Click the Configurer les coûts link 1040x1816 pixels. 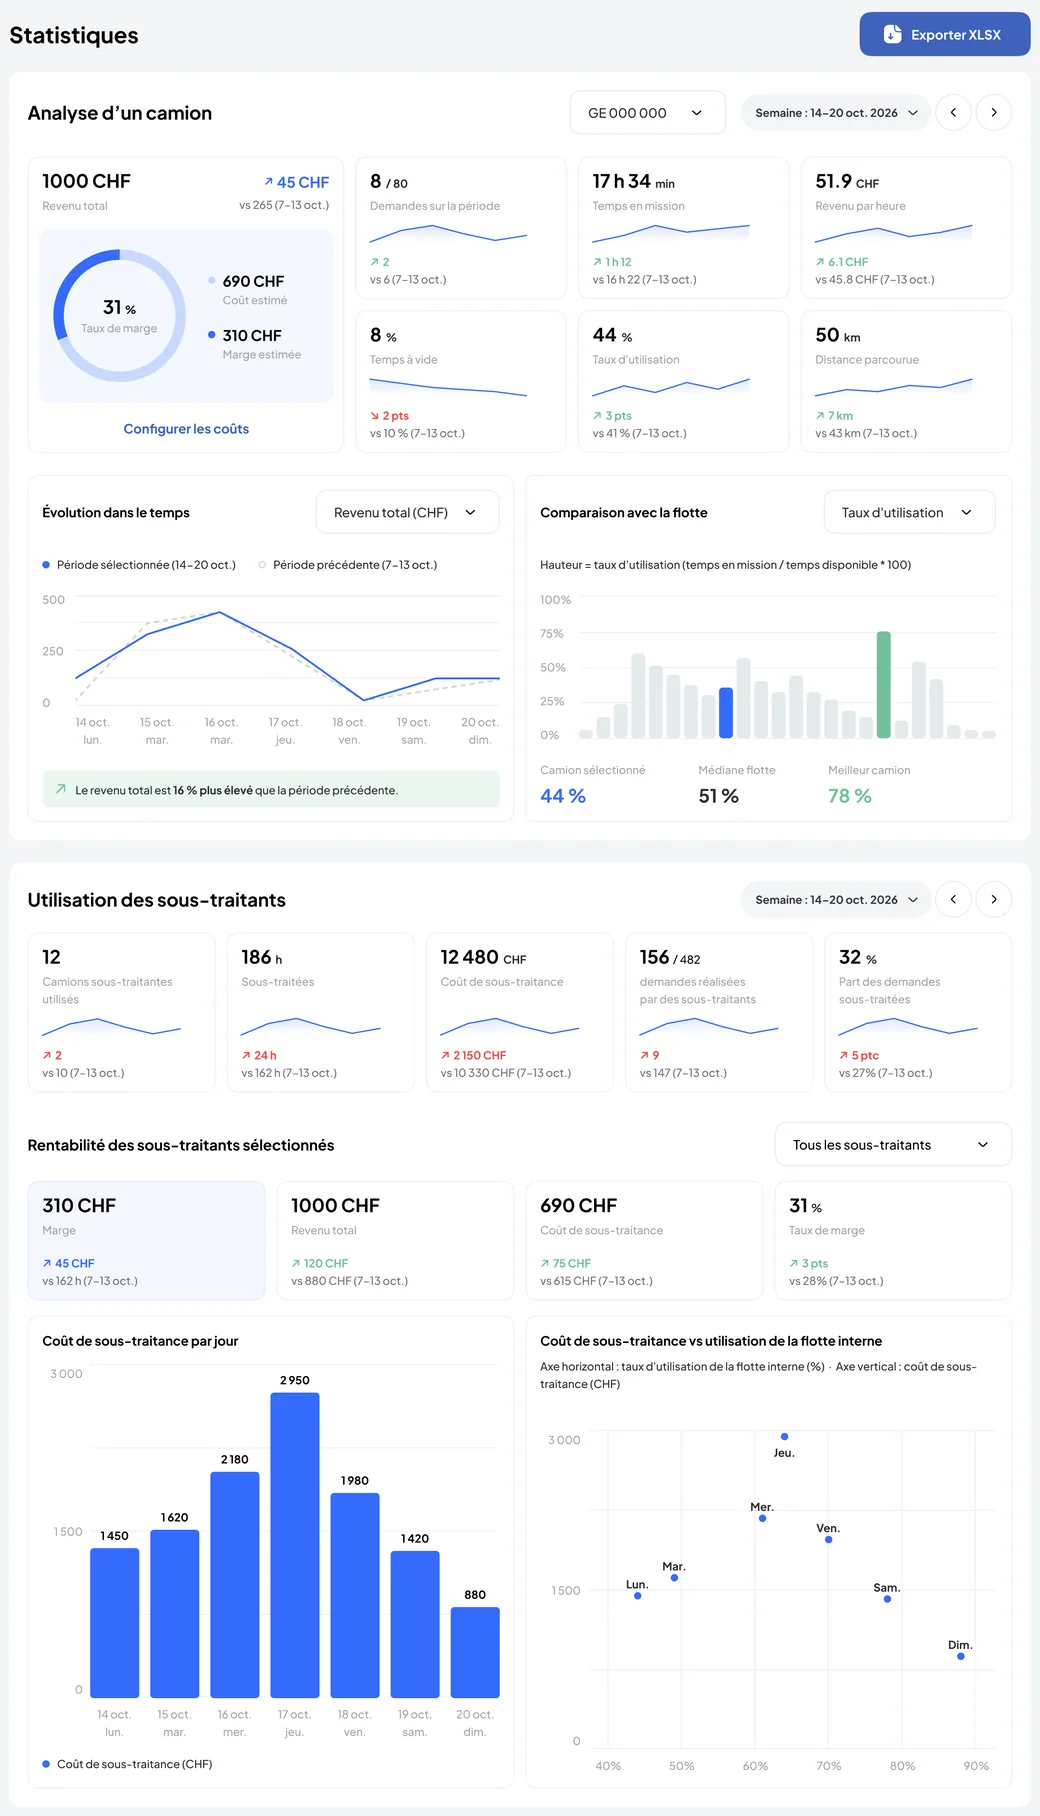click(186, 429)
